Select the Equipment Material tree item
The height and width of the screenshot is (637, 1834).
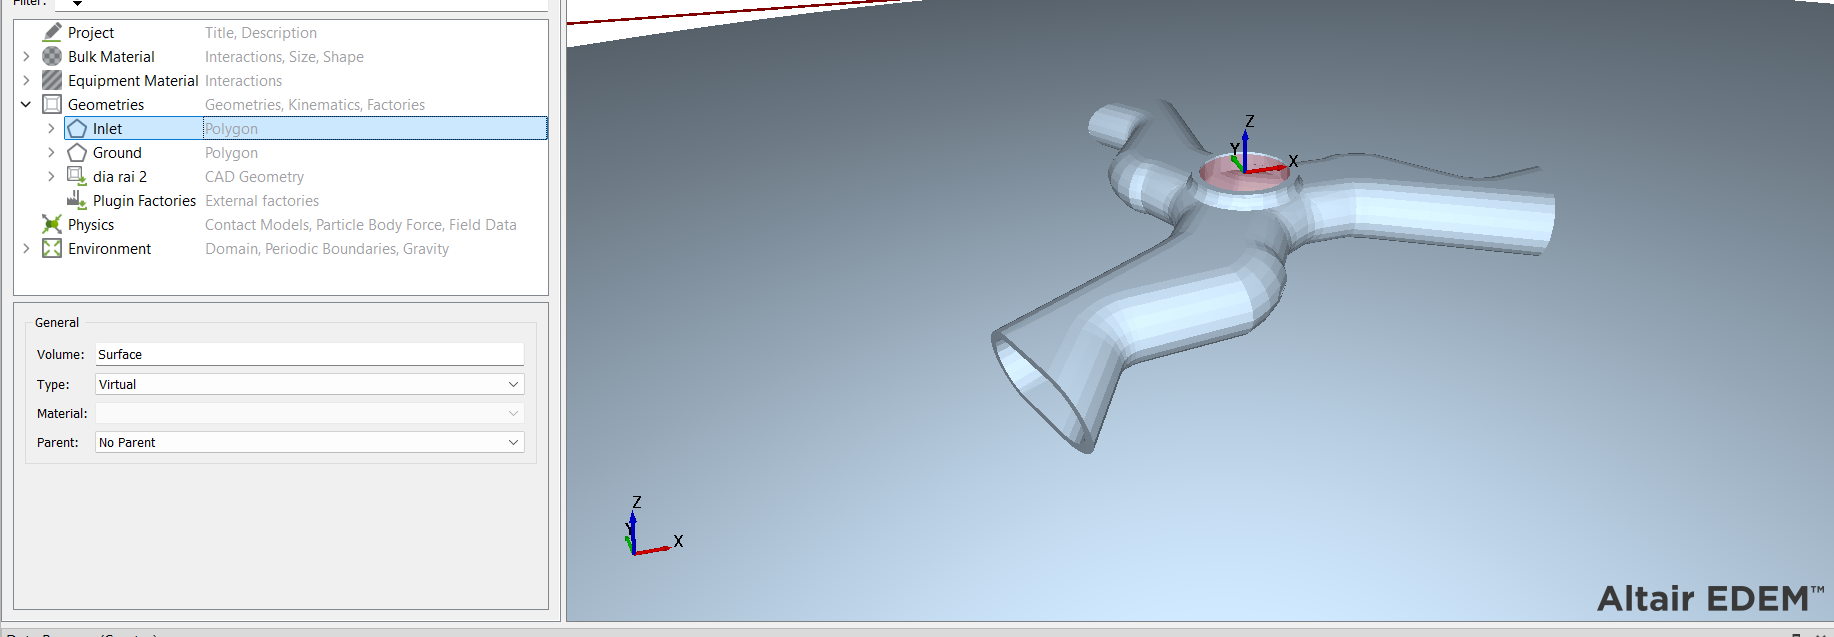pos(133,80)
